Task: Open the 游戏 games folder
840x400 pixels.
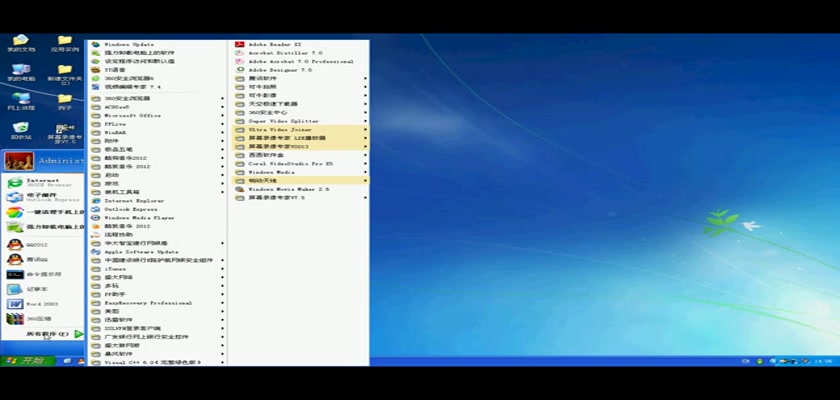Action: 156,184
